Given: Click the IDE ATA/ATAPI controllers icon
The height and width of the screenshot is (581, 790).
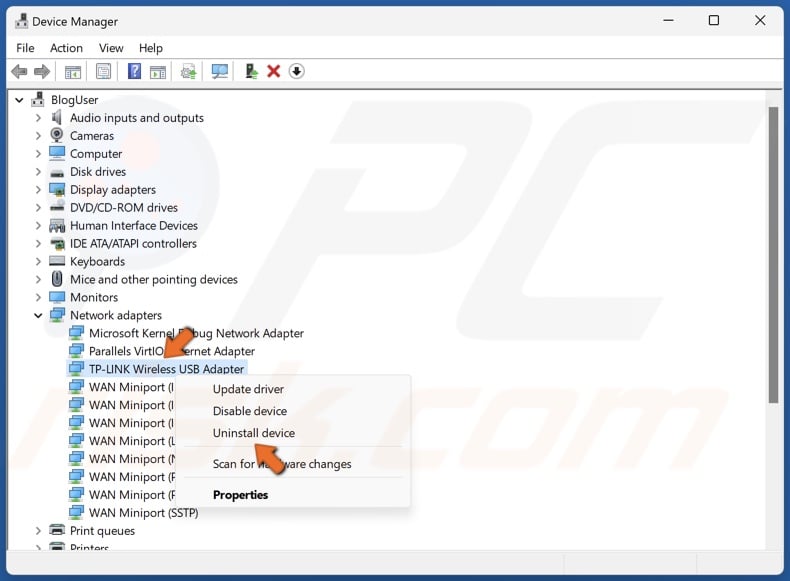Looking at the screenshot, I should 57,243.
